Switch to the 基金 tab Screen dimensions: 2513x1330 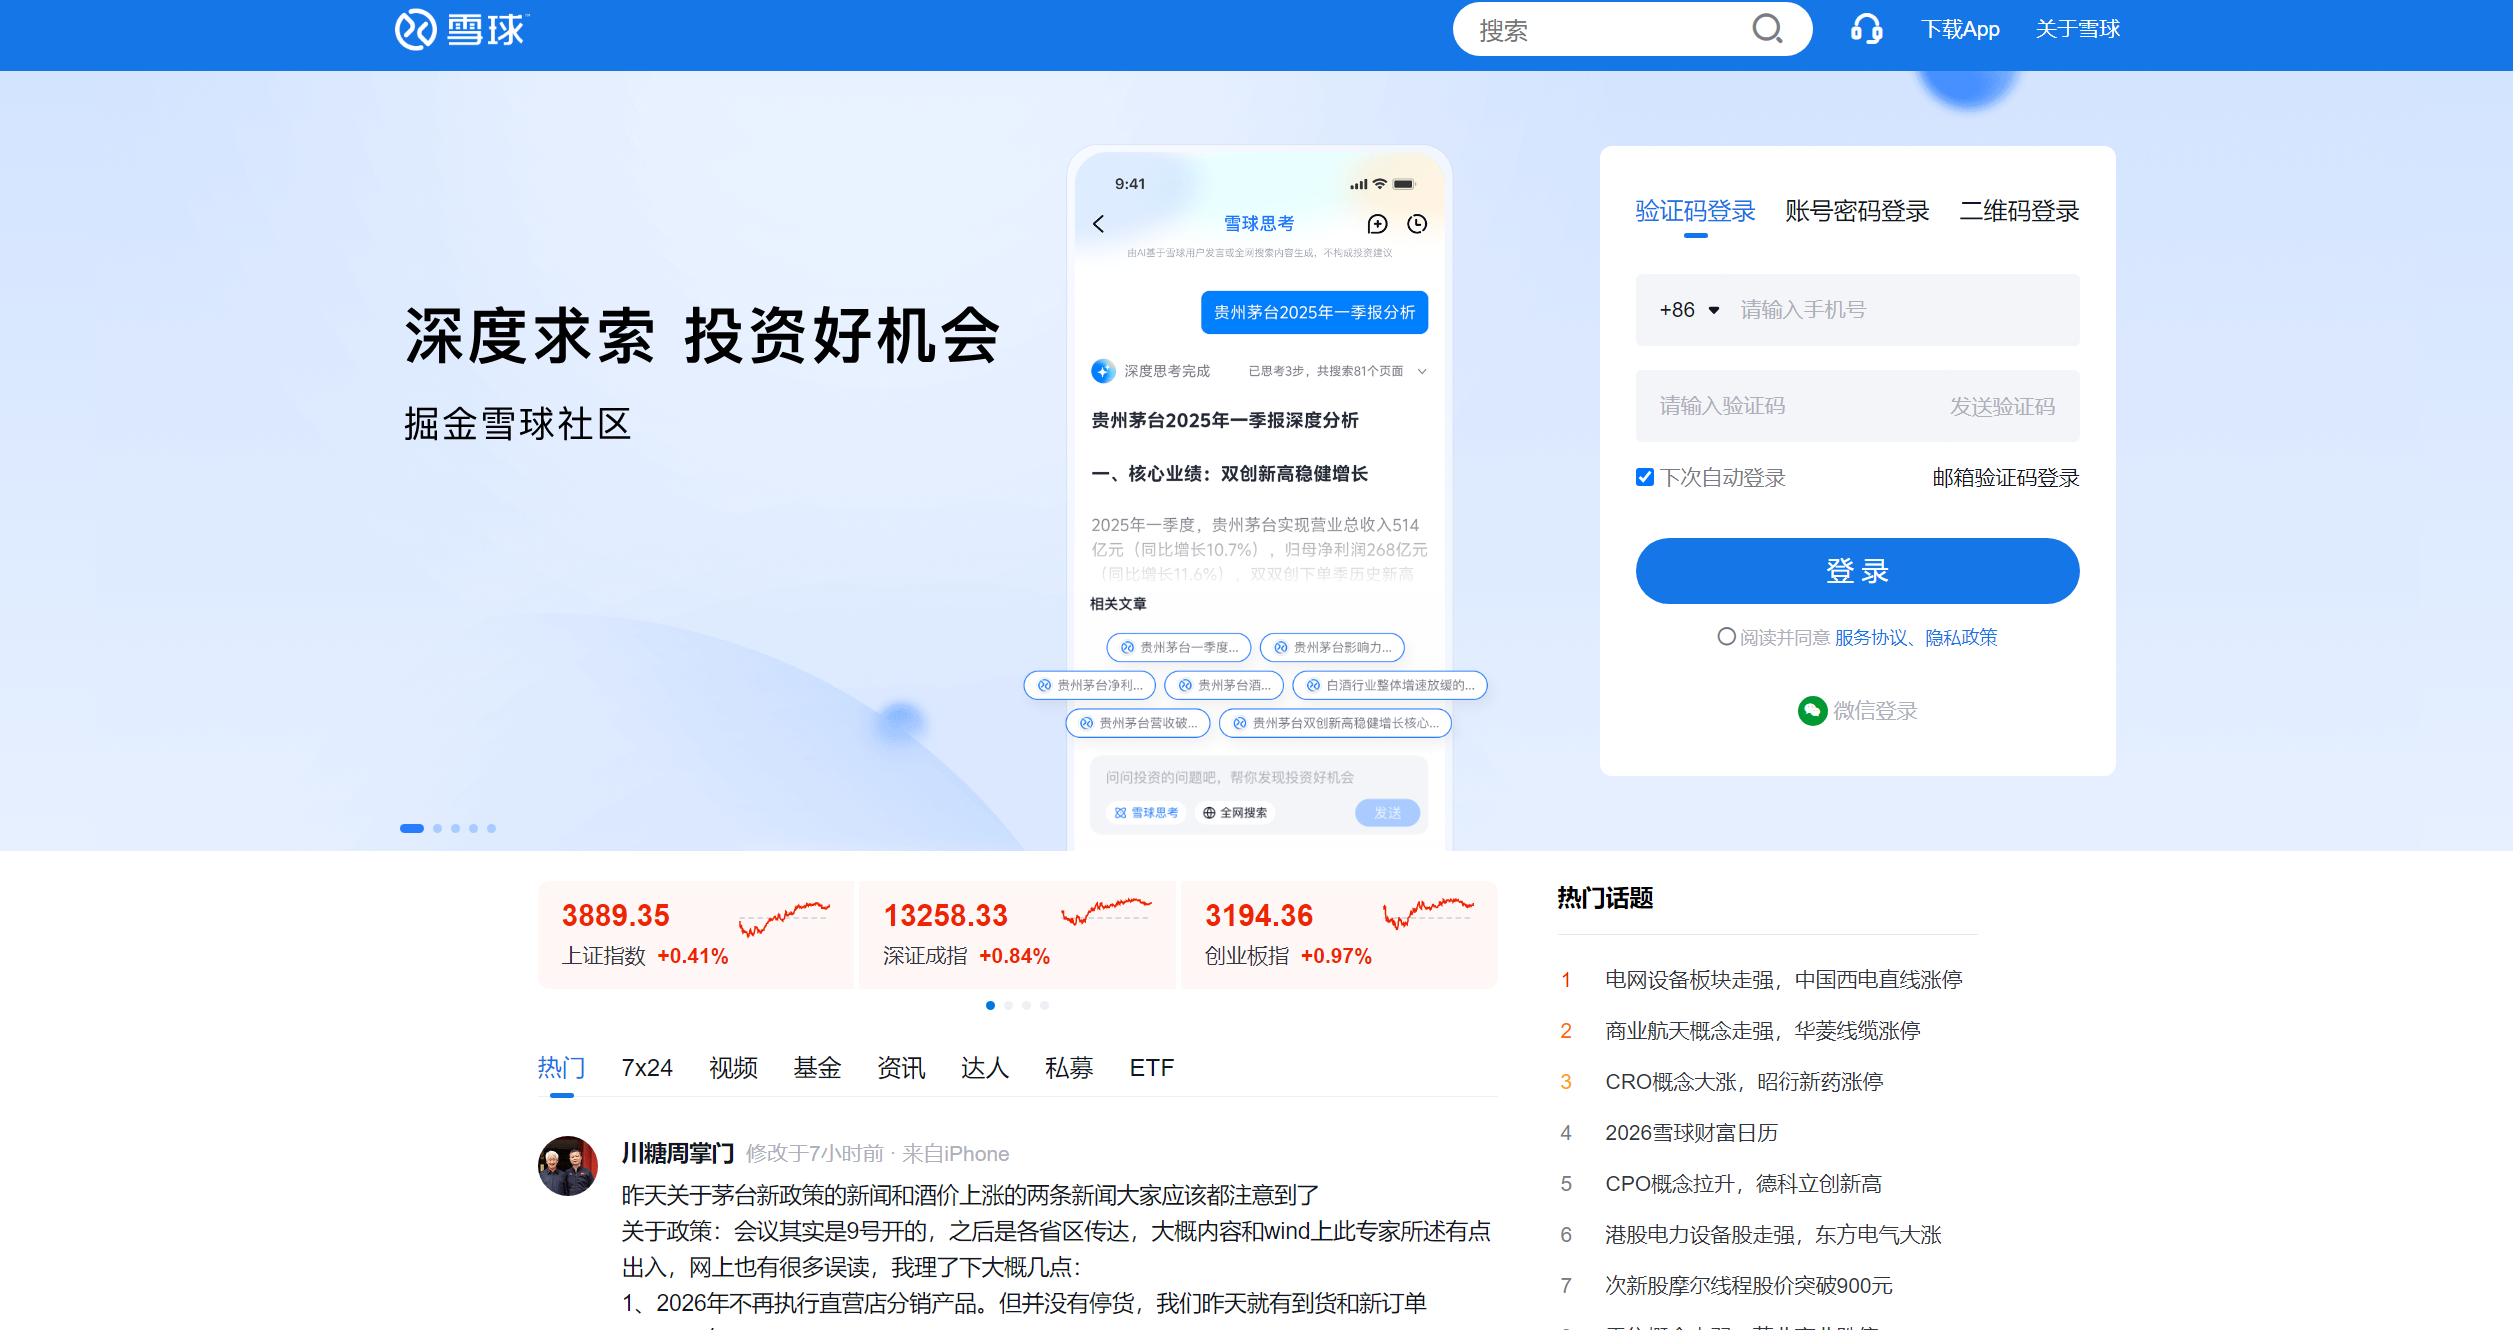pyautogui.click(x=817, y=1067)
